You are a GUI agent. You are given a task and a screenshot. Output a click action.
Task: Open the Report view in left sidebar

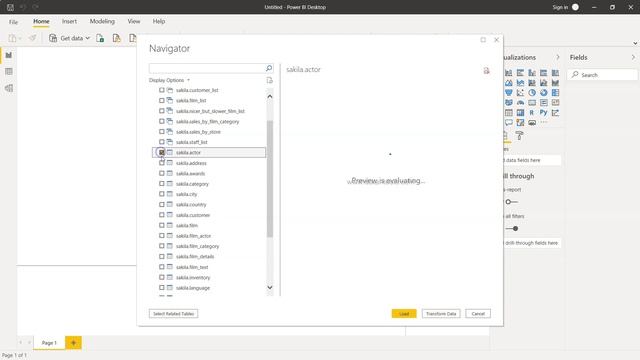tap(9, 55)
